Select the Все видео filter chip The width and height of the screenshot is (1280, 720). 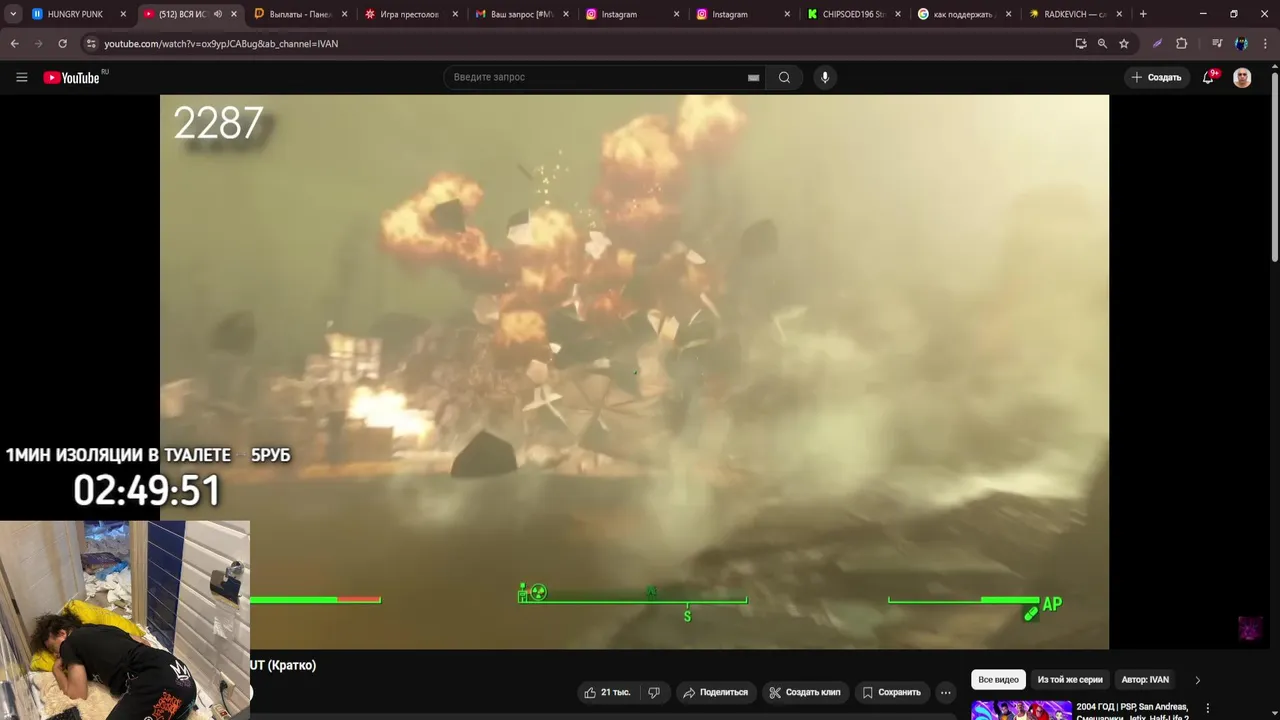[998, 680]
